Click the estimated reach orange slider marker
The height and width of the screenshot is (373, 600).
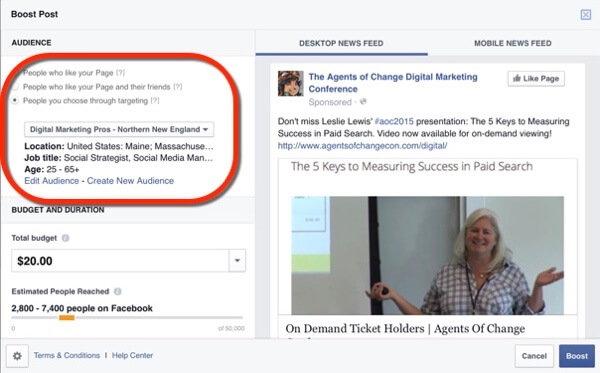click(67, 318)
